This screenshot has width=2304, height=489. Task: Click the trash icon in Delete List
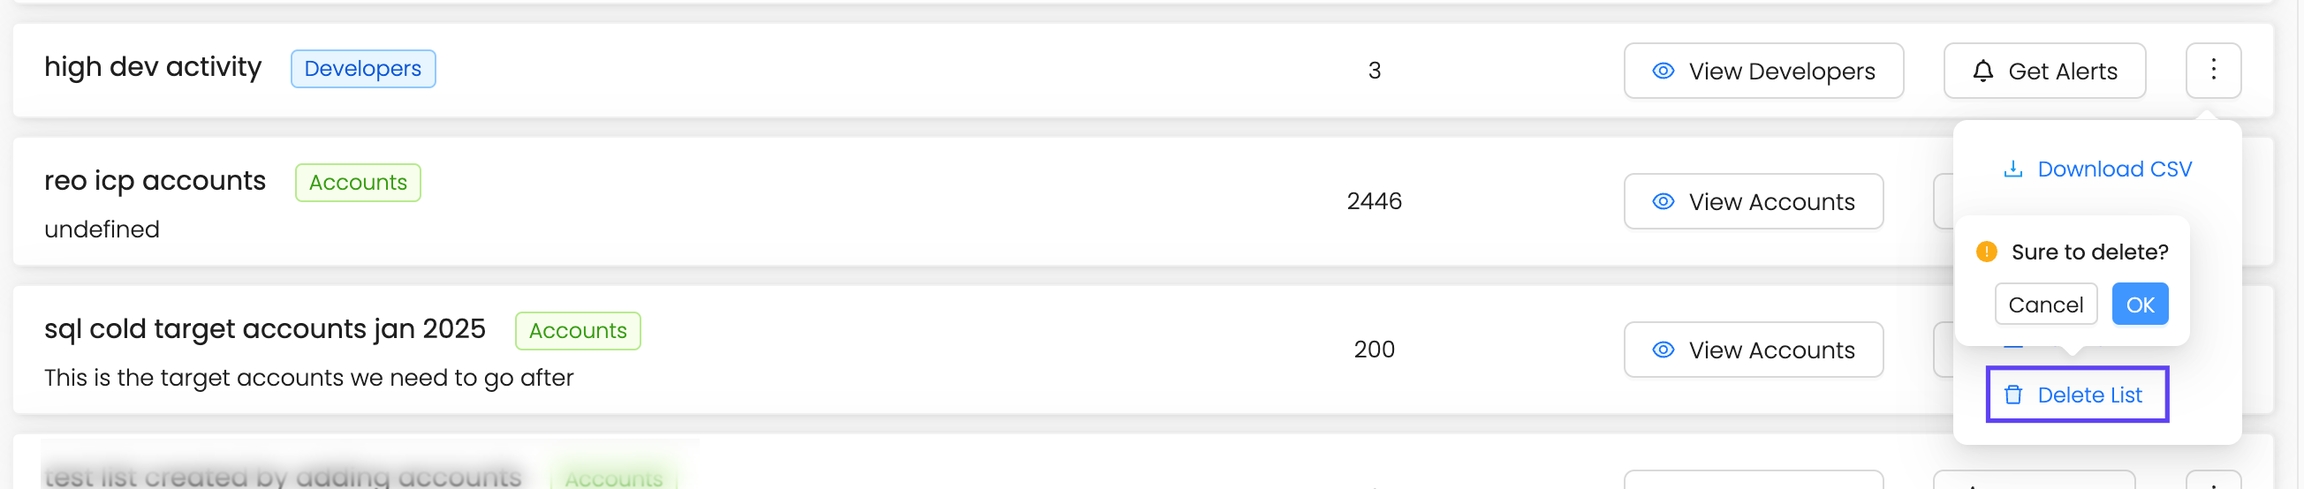click(x=2013, y=395)
